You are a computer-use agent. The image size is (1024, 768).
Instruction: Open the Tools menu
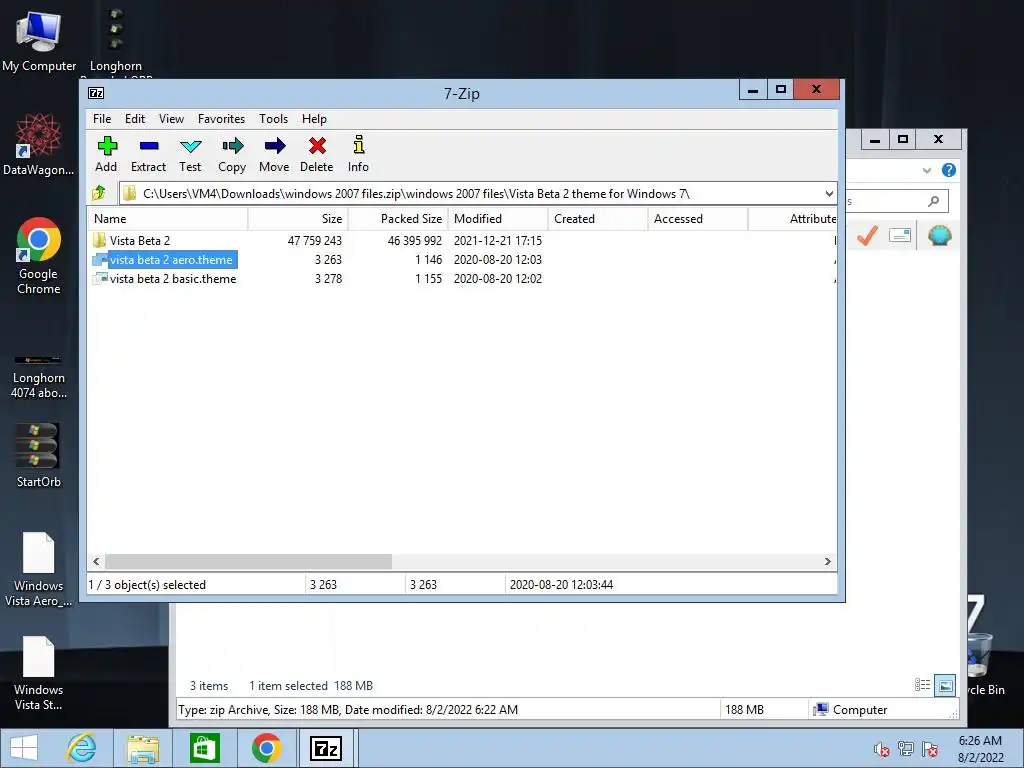[x=273, y=119]
